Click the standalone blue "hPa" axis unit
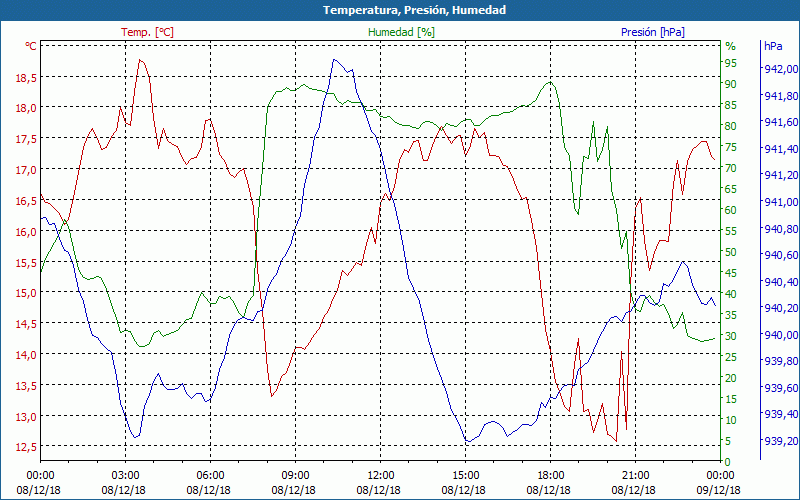Image resolution: width=800 pixels, height=500 pixels. pyautogui.click(x=773, y=46)
